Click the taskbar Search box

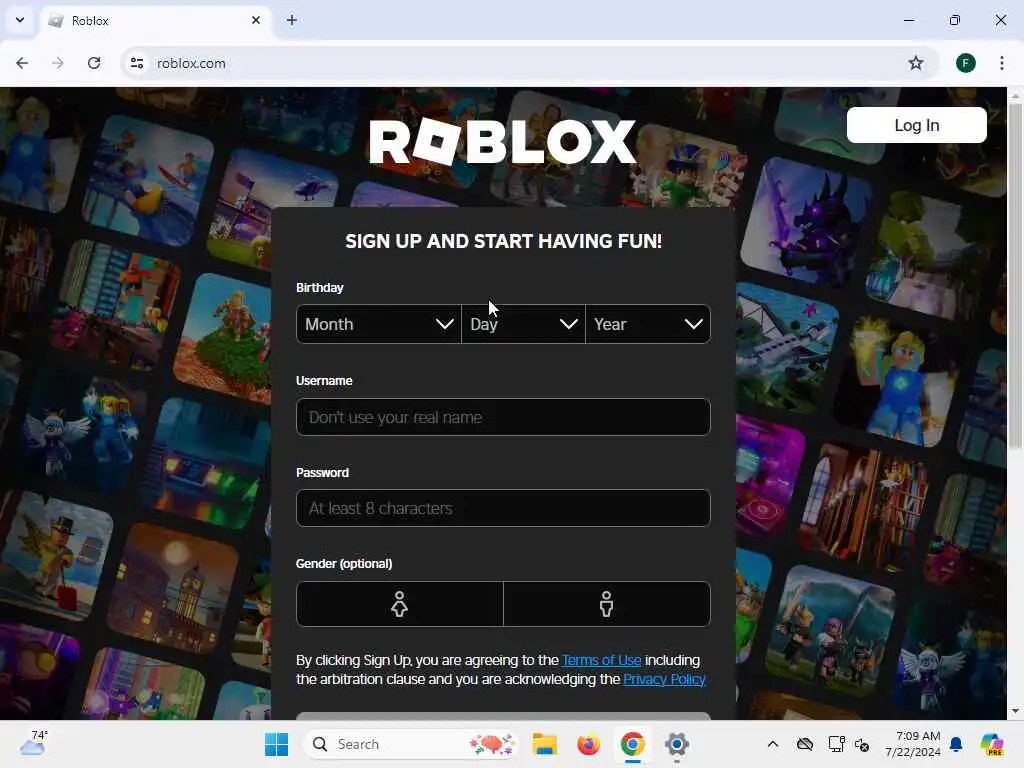pos(411,744)
